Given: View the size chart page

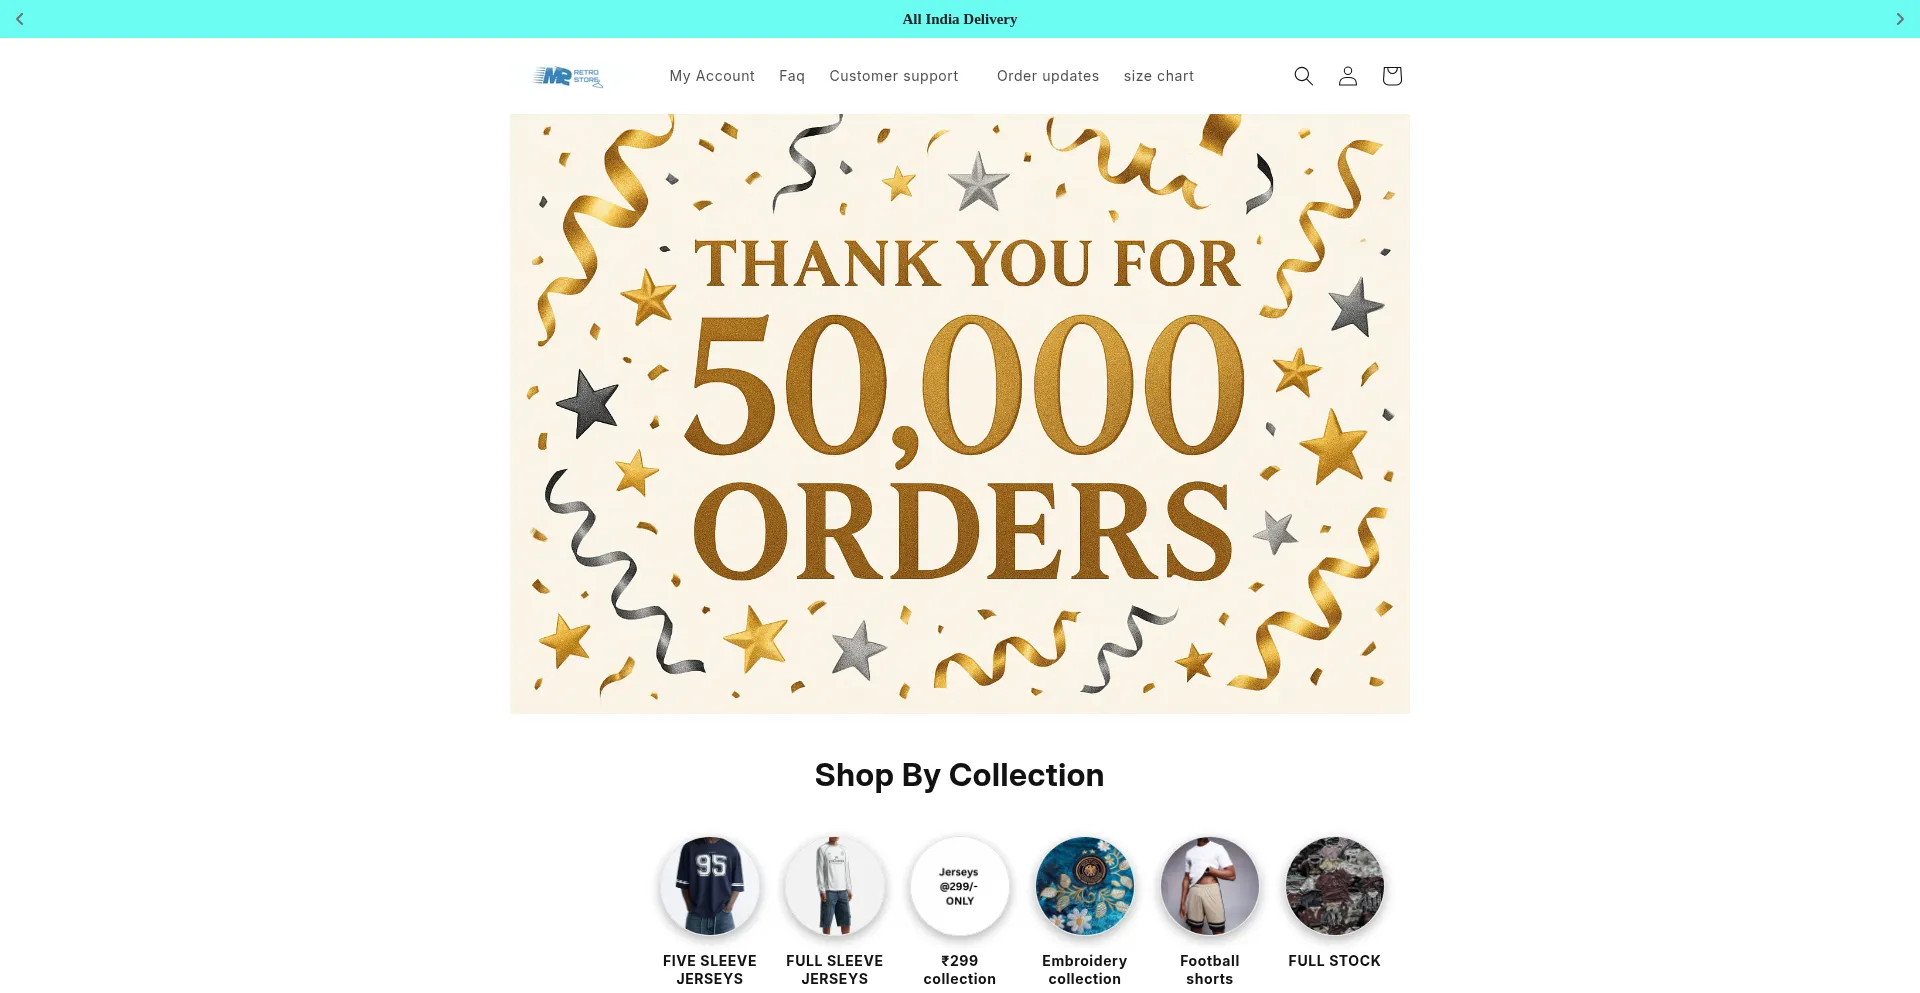Looking at the screenshot, I should (1159, 76).
